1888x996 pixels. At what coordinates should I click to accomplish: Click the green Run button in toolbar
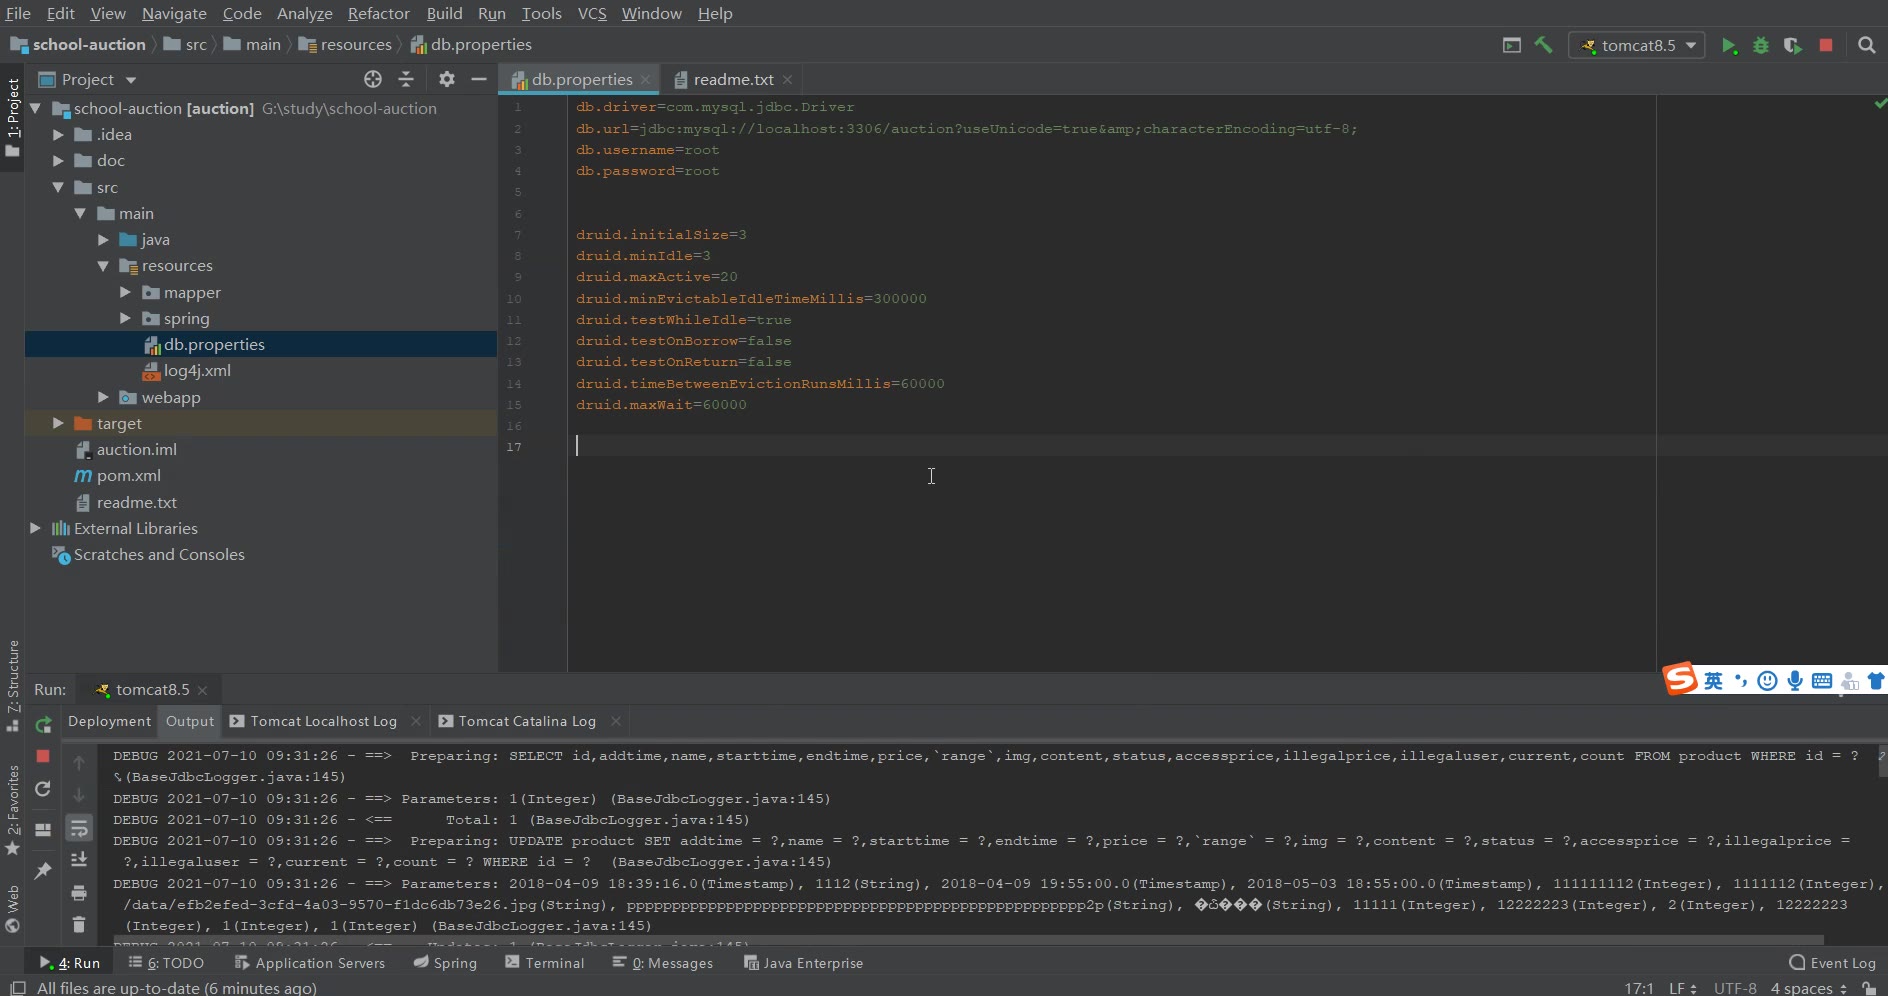point(1729,46)
